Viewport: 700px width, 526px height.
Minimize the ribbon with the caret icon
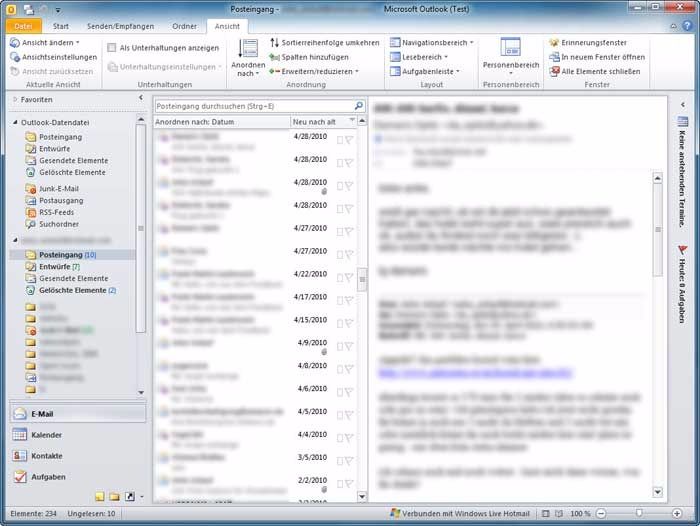coord(673,26)
